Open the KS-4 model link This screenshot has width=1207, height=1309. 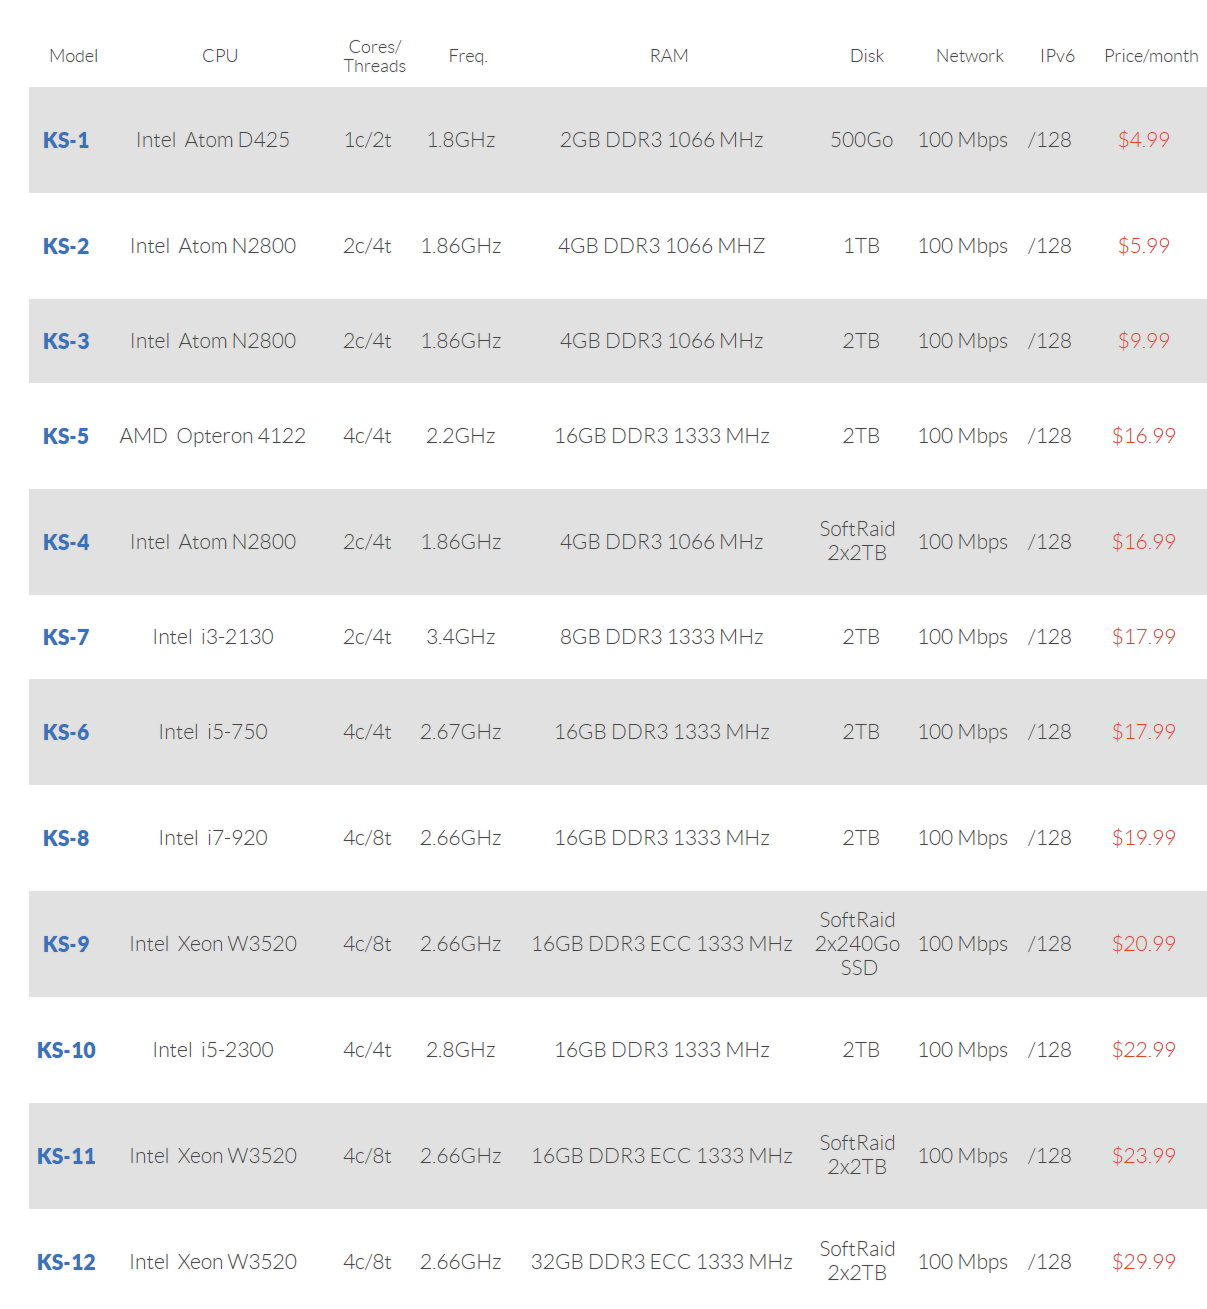pyautogui.click(x=66, y=542)
